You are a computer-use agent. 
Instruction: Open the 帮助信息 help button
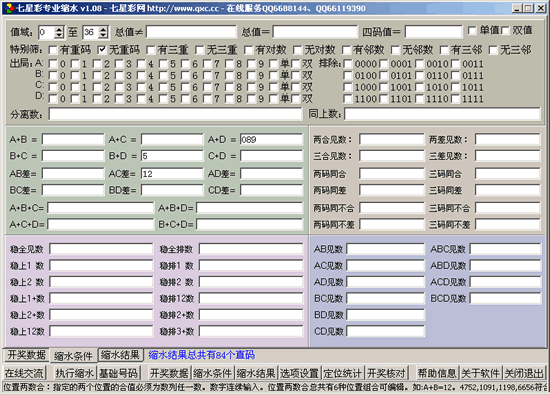[437, 373]
